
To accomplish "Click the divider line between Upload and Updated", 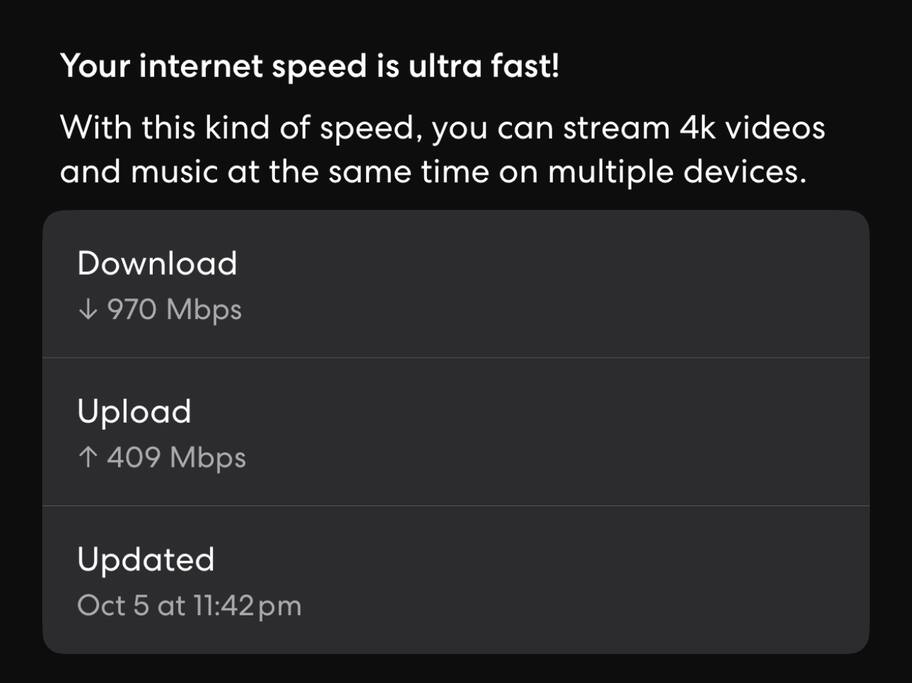I will (456, 505).
